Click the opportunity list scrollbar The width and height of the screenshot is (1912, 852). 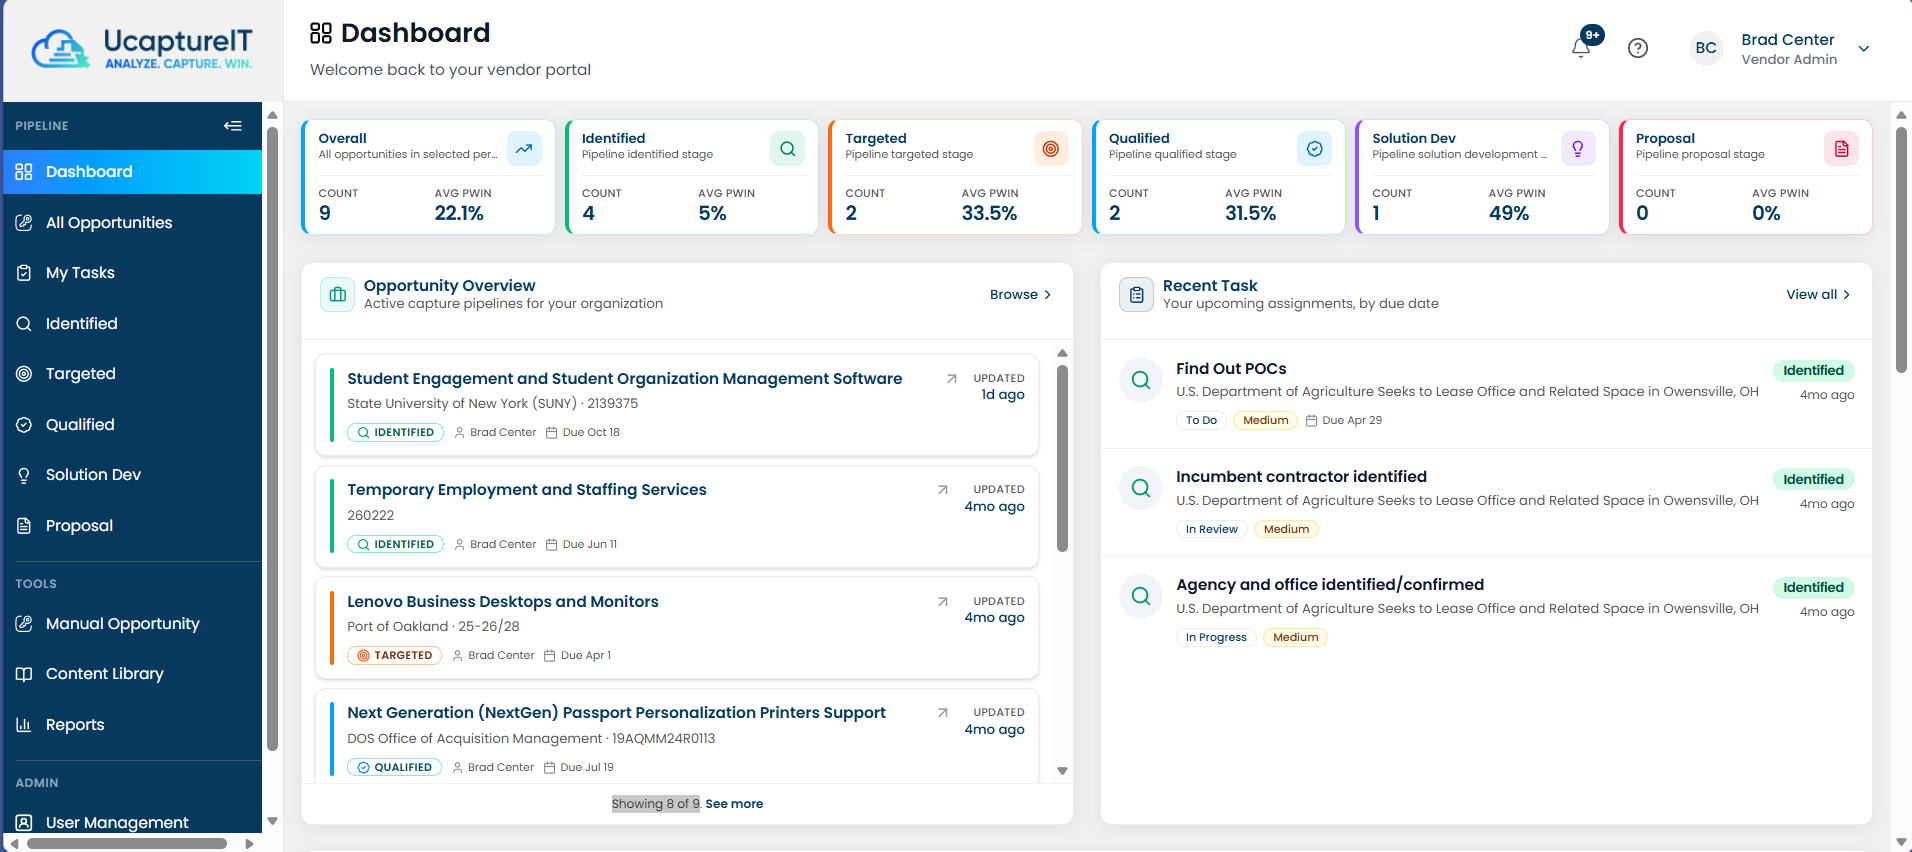1062,458
